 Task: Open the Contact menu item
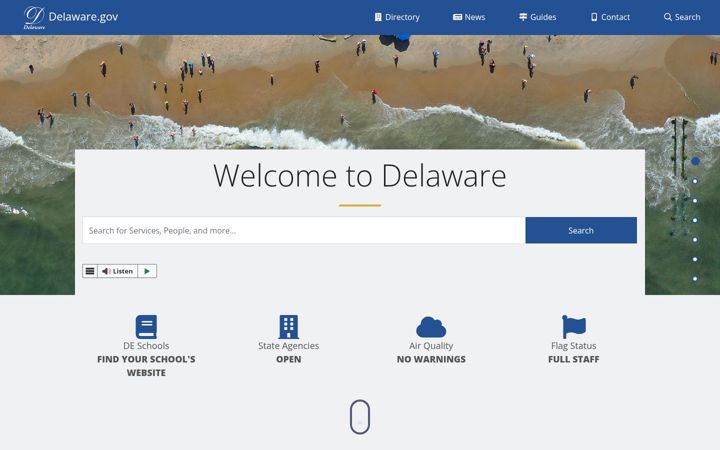tap(611, 17)
